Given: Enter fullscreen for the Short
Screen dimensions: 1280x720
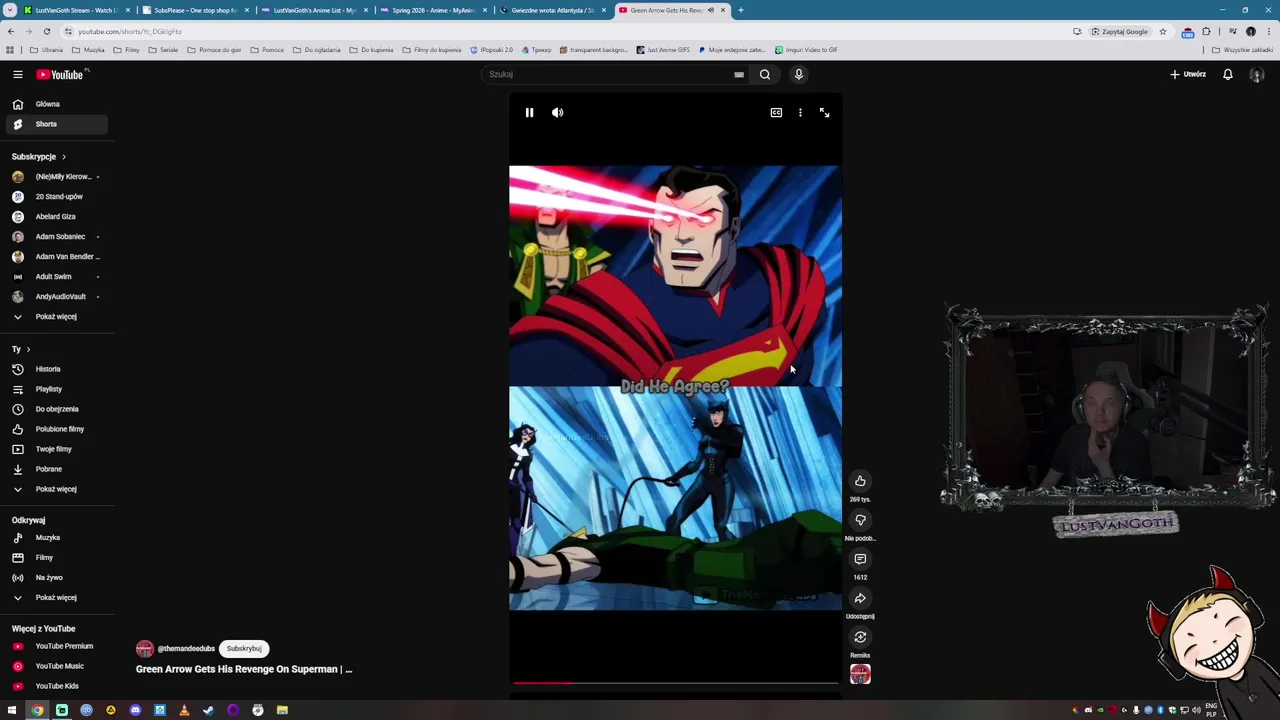Looking at the screenshot, I should [824, 113].
